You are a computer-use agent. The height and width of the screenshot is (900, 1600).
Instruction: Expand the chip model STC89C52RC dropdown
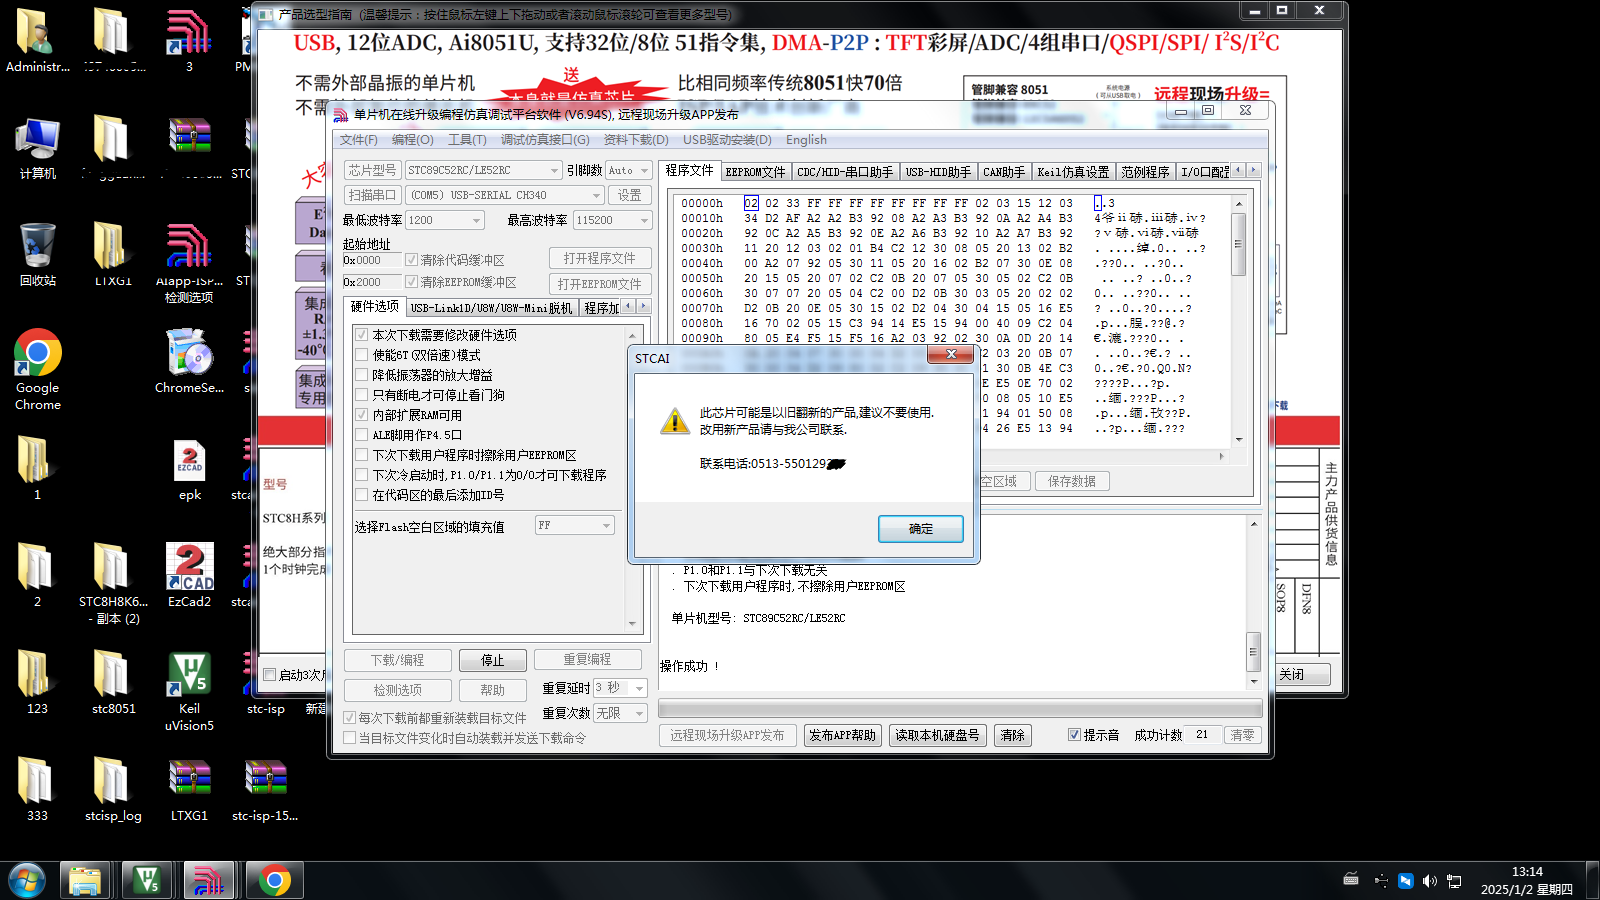554,170
